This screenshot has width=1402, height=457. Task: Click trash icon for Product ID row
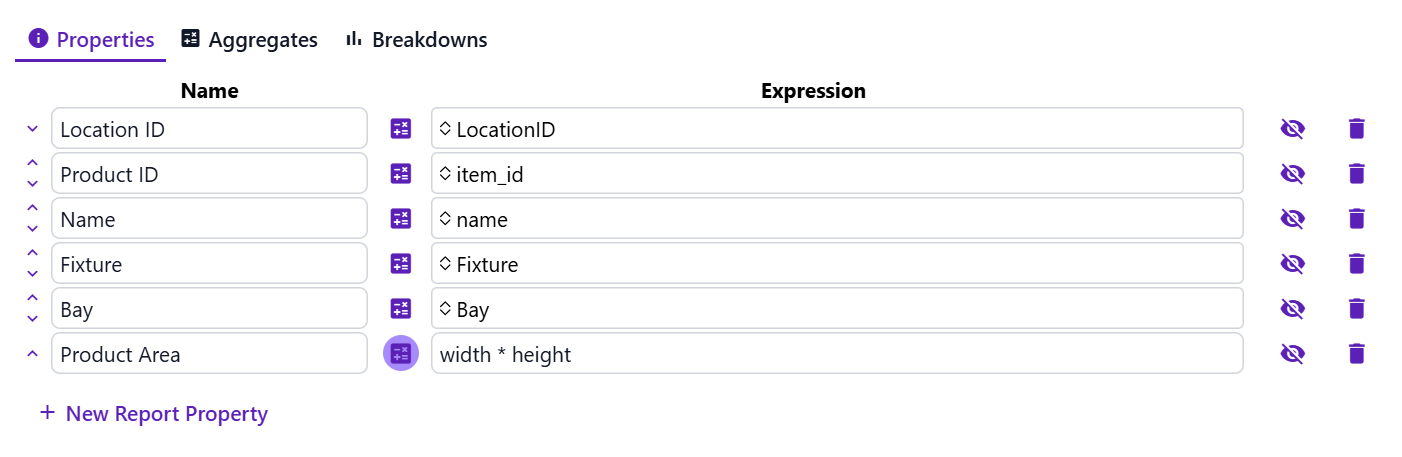(1356, 174)
